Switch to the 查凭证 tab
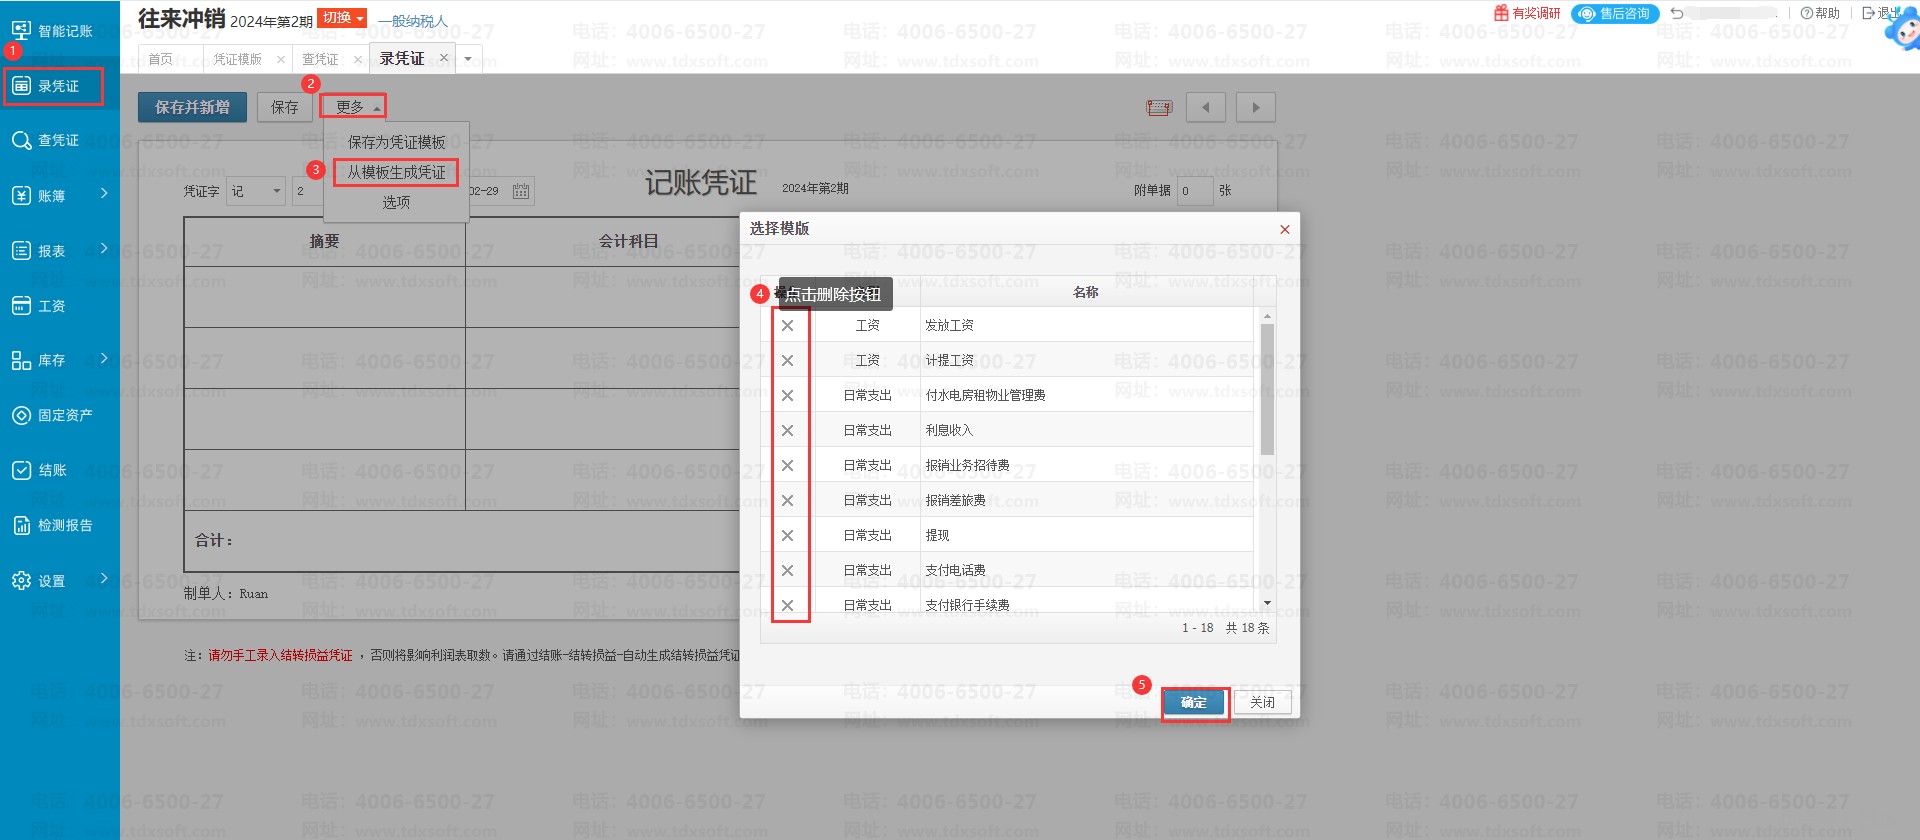This screenshot has width=1920, height=840. point(321,59)
